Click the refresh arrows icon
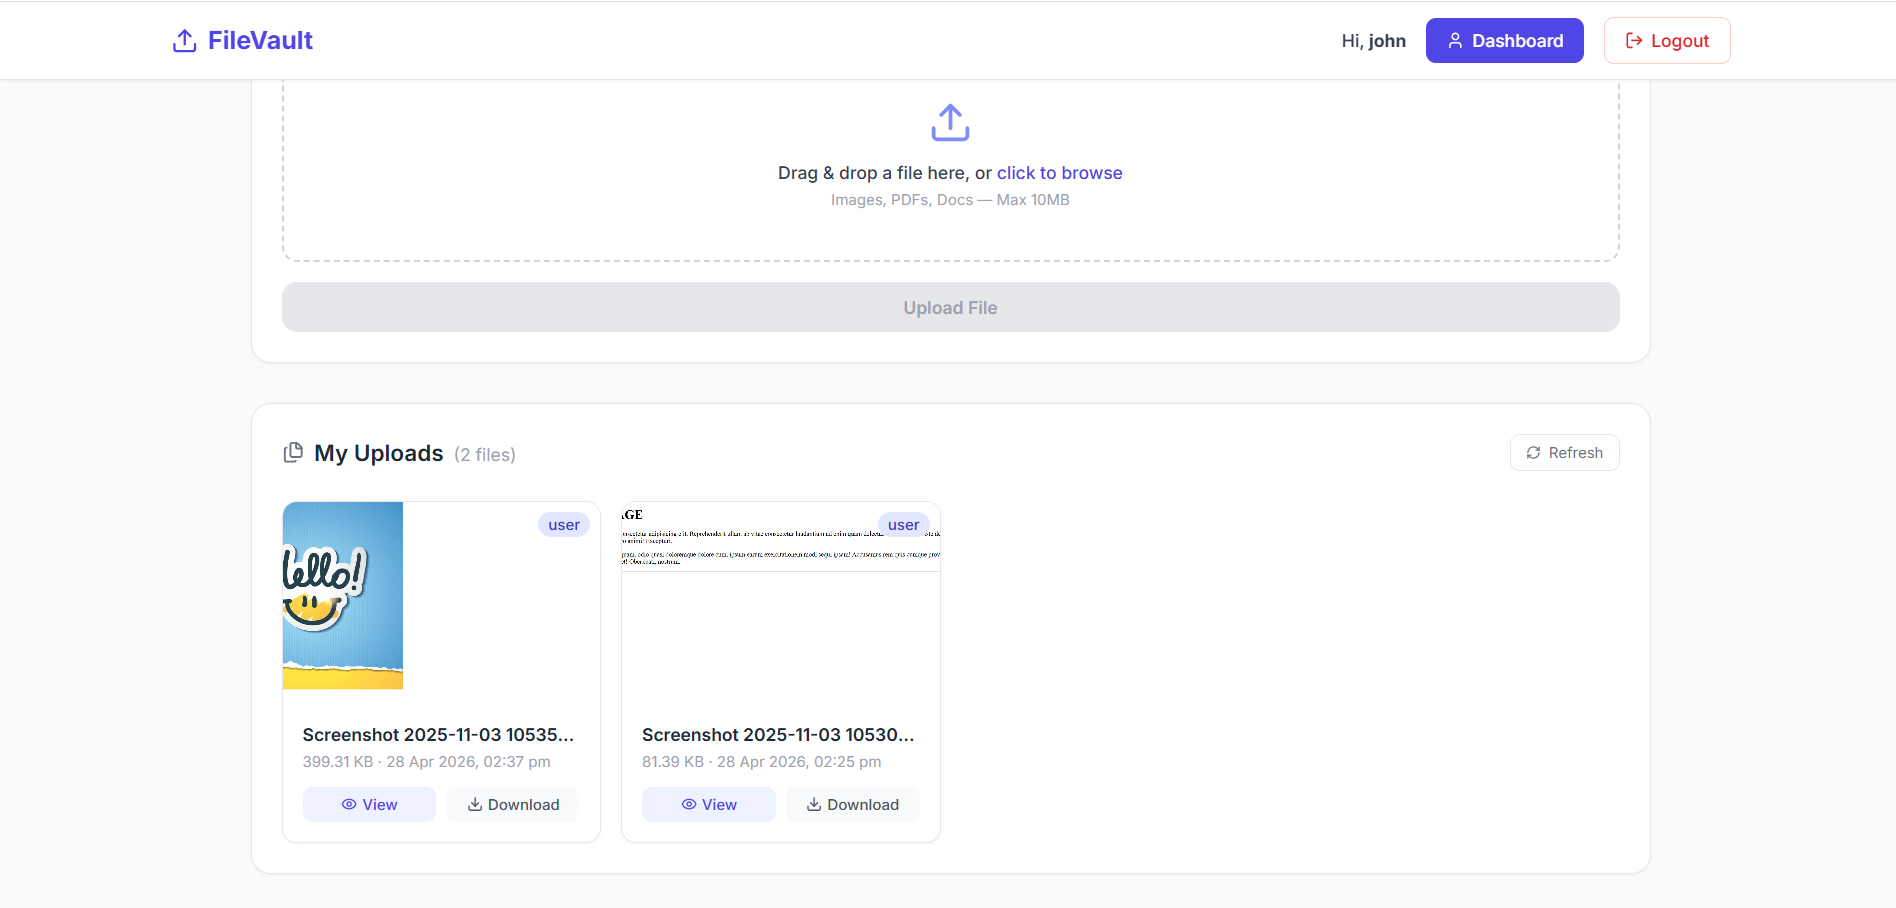1896x908 pixels. (x=1533, y=453)
